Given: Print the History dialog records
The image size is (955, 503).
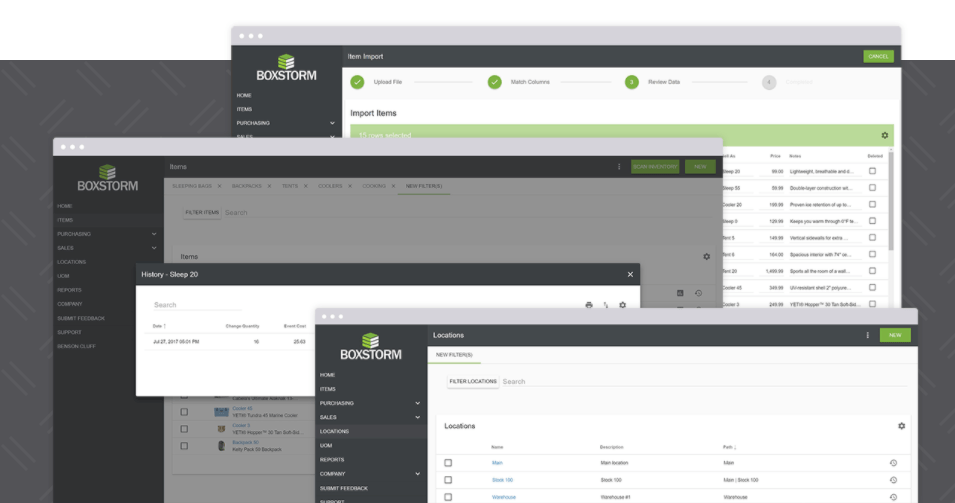Looking at the screenshot, I should 588,305.
